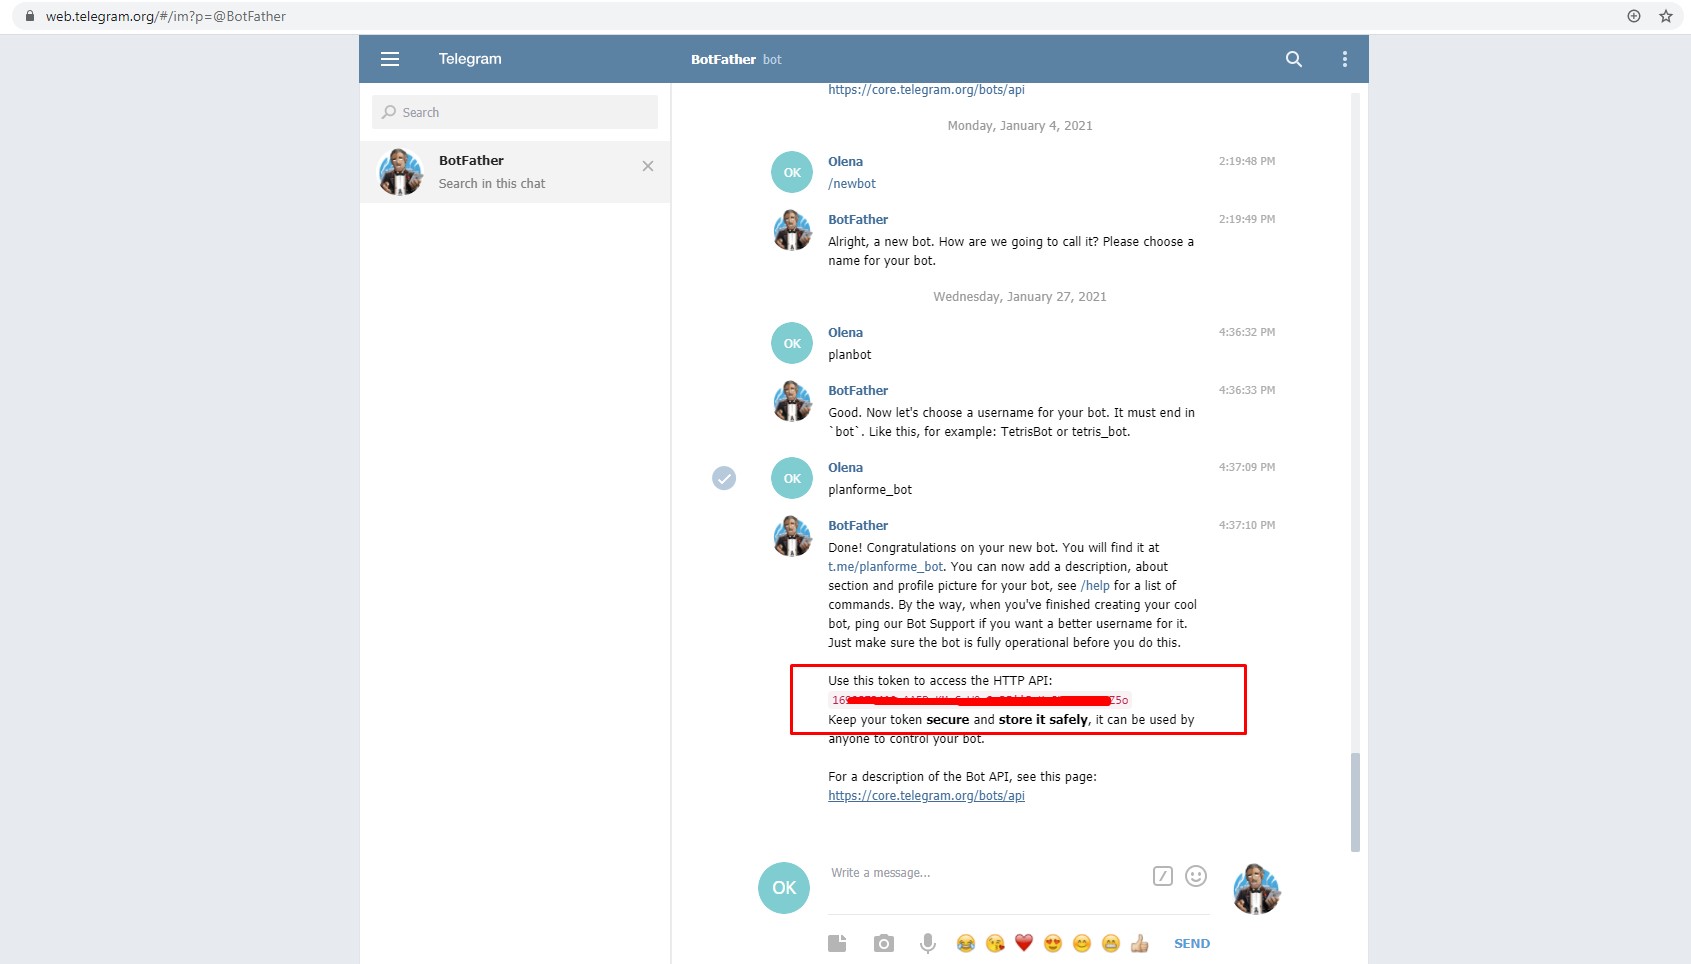Click BotFather avatar right of composer
Screen dimensions: 1691x964
pyautogui.click(x=1256, y=889)
